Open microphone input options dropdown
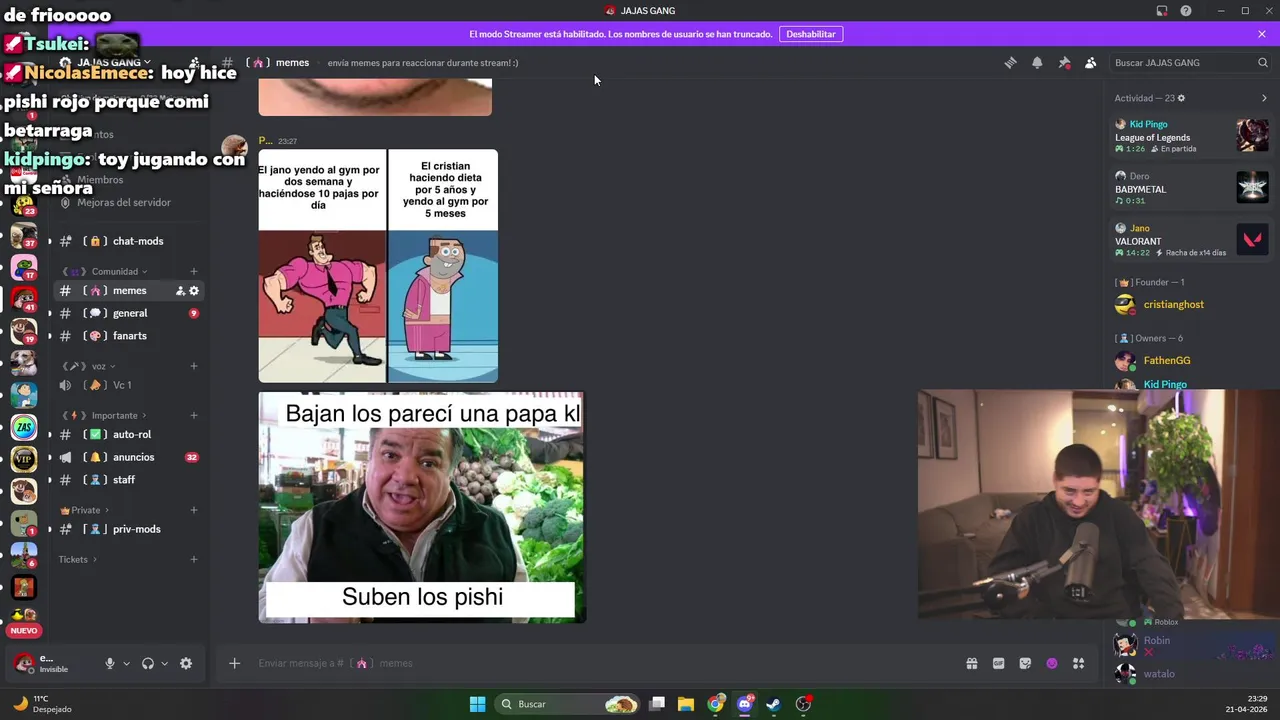1280x720 pixels. click(x=126, y=663)
